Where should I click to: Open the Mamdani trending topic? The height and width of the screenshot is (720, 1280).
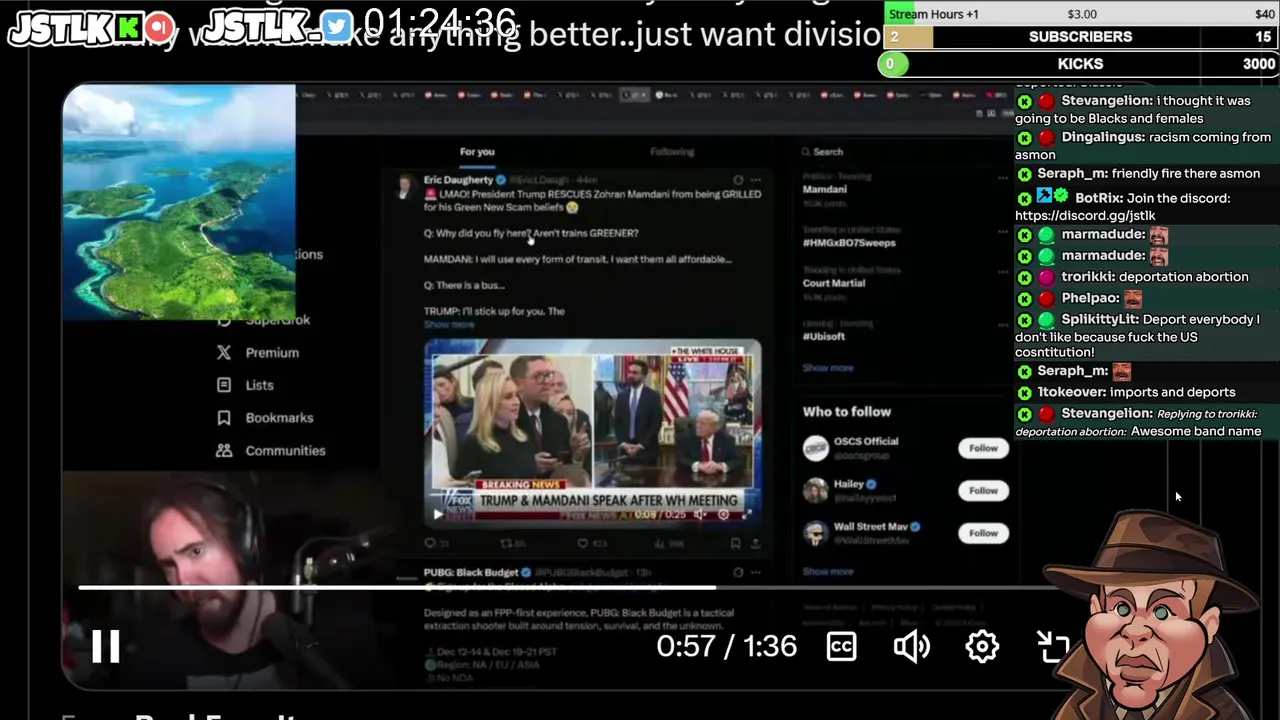pyautogui.click(x=825, y=189)
